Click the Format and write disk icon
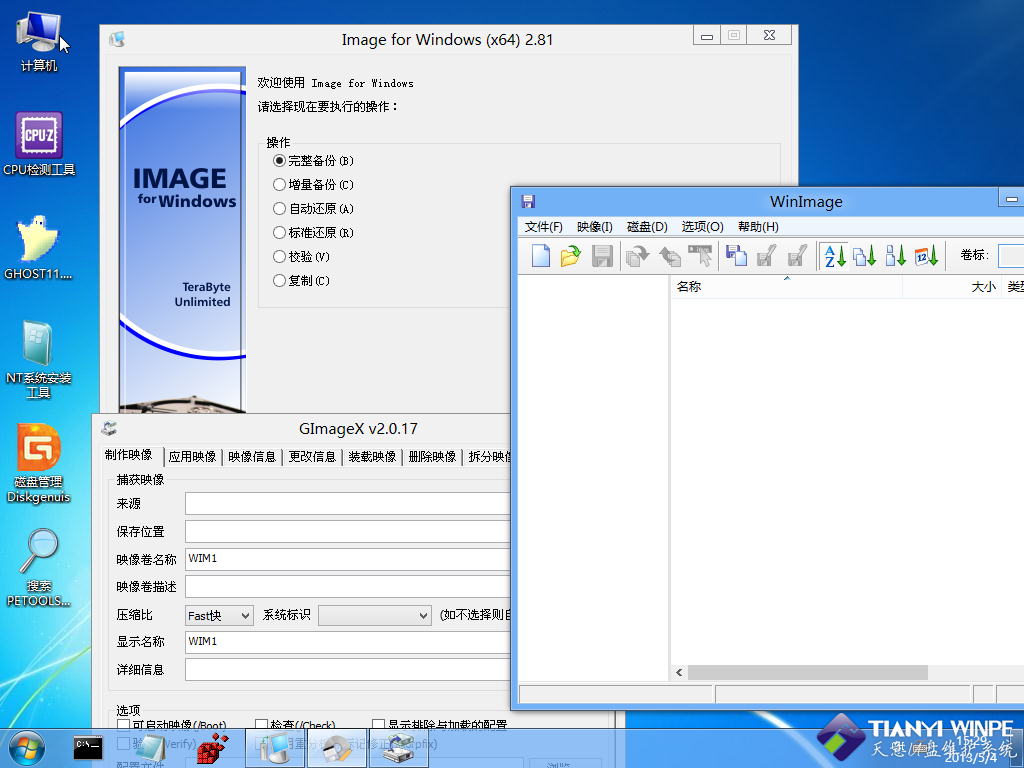1024x768 pixels. click(797, 255)
